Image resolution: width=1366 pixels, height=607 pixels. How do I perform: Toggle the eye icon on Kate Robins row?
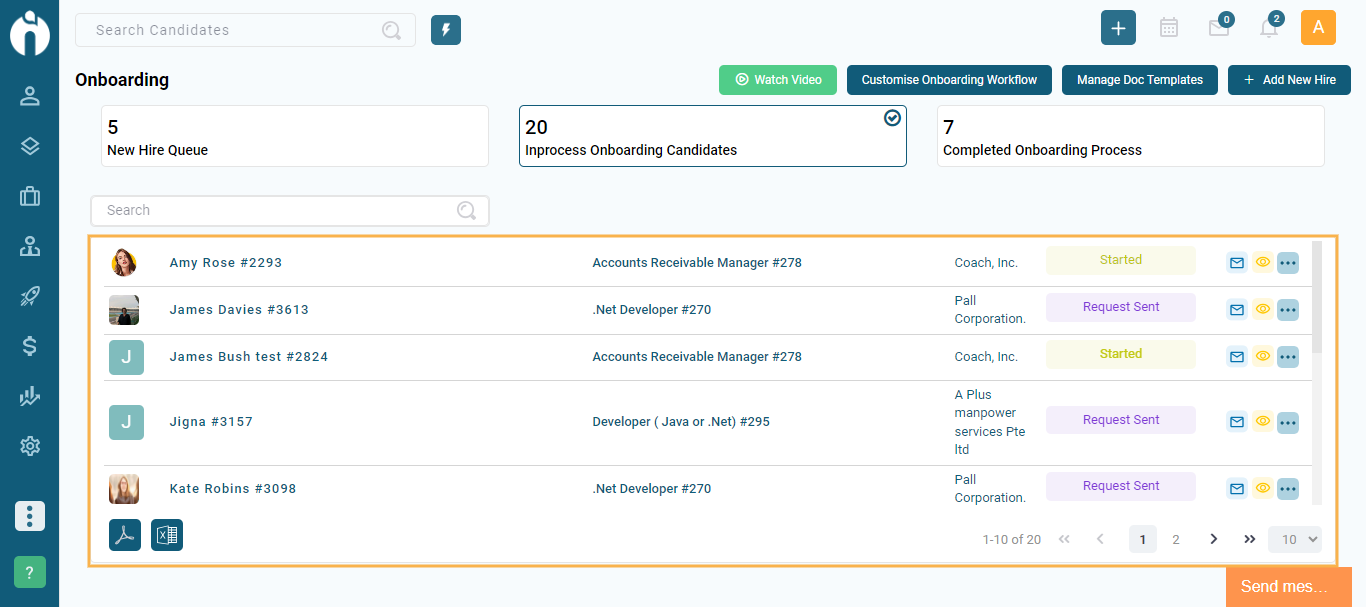pyautogui.click(x=1262, y=488)
